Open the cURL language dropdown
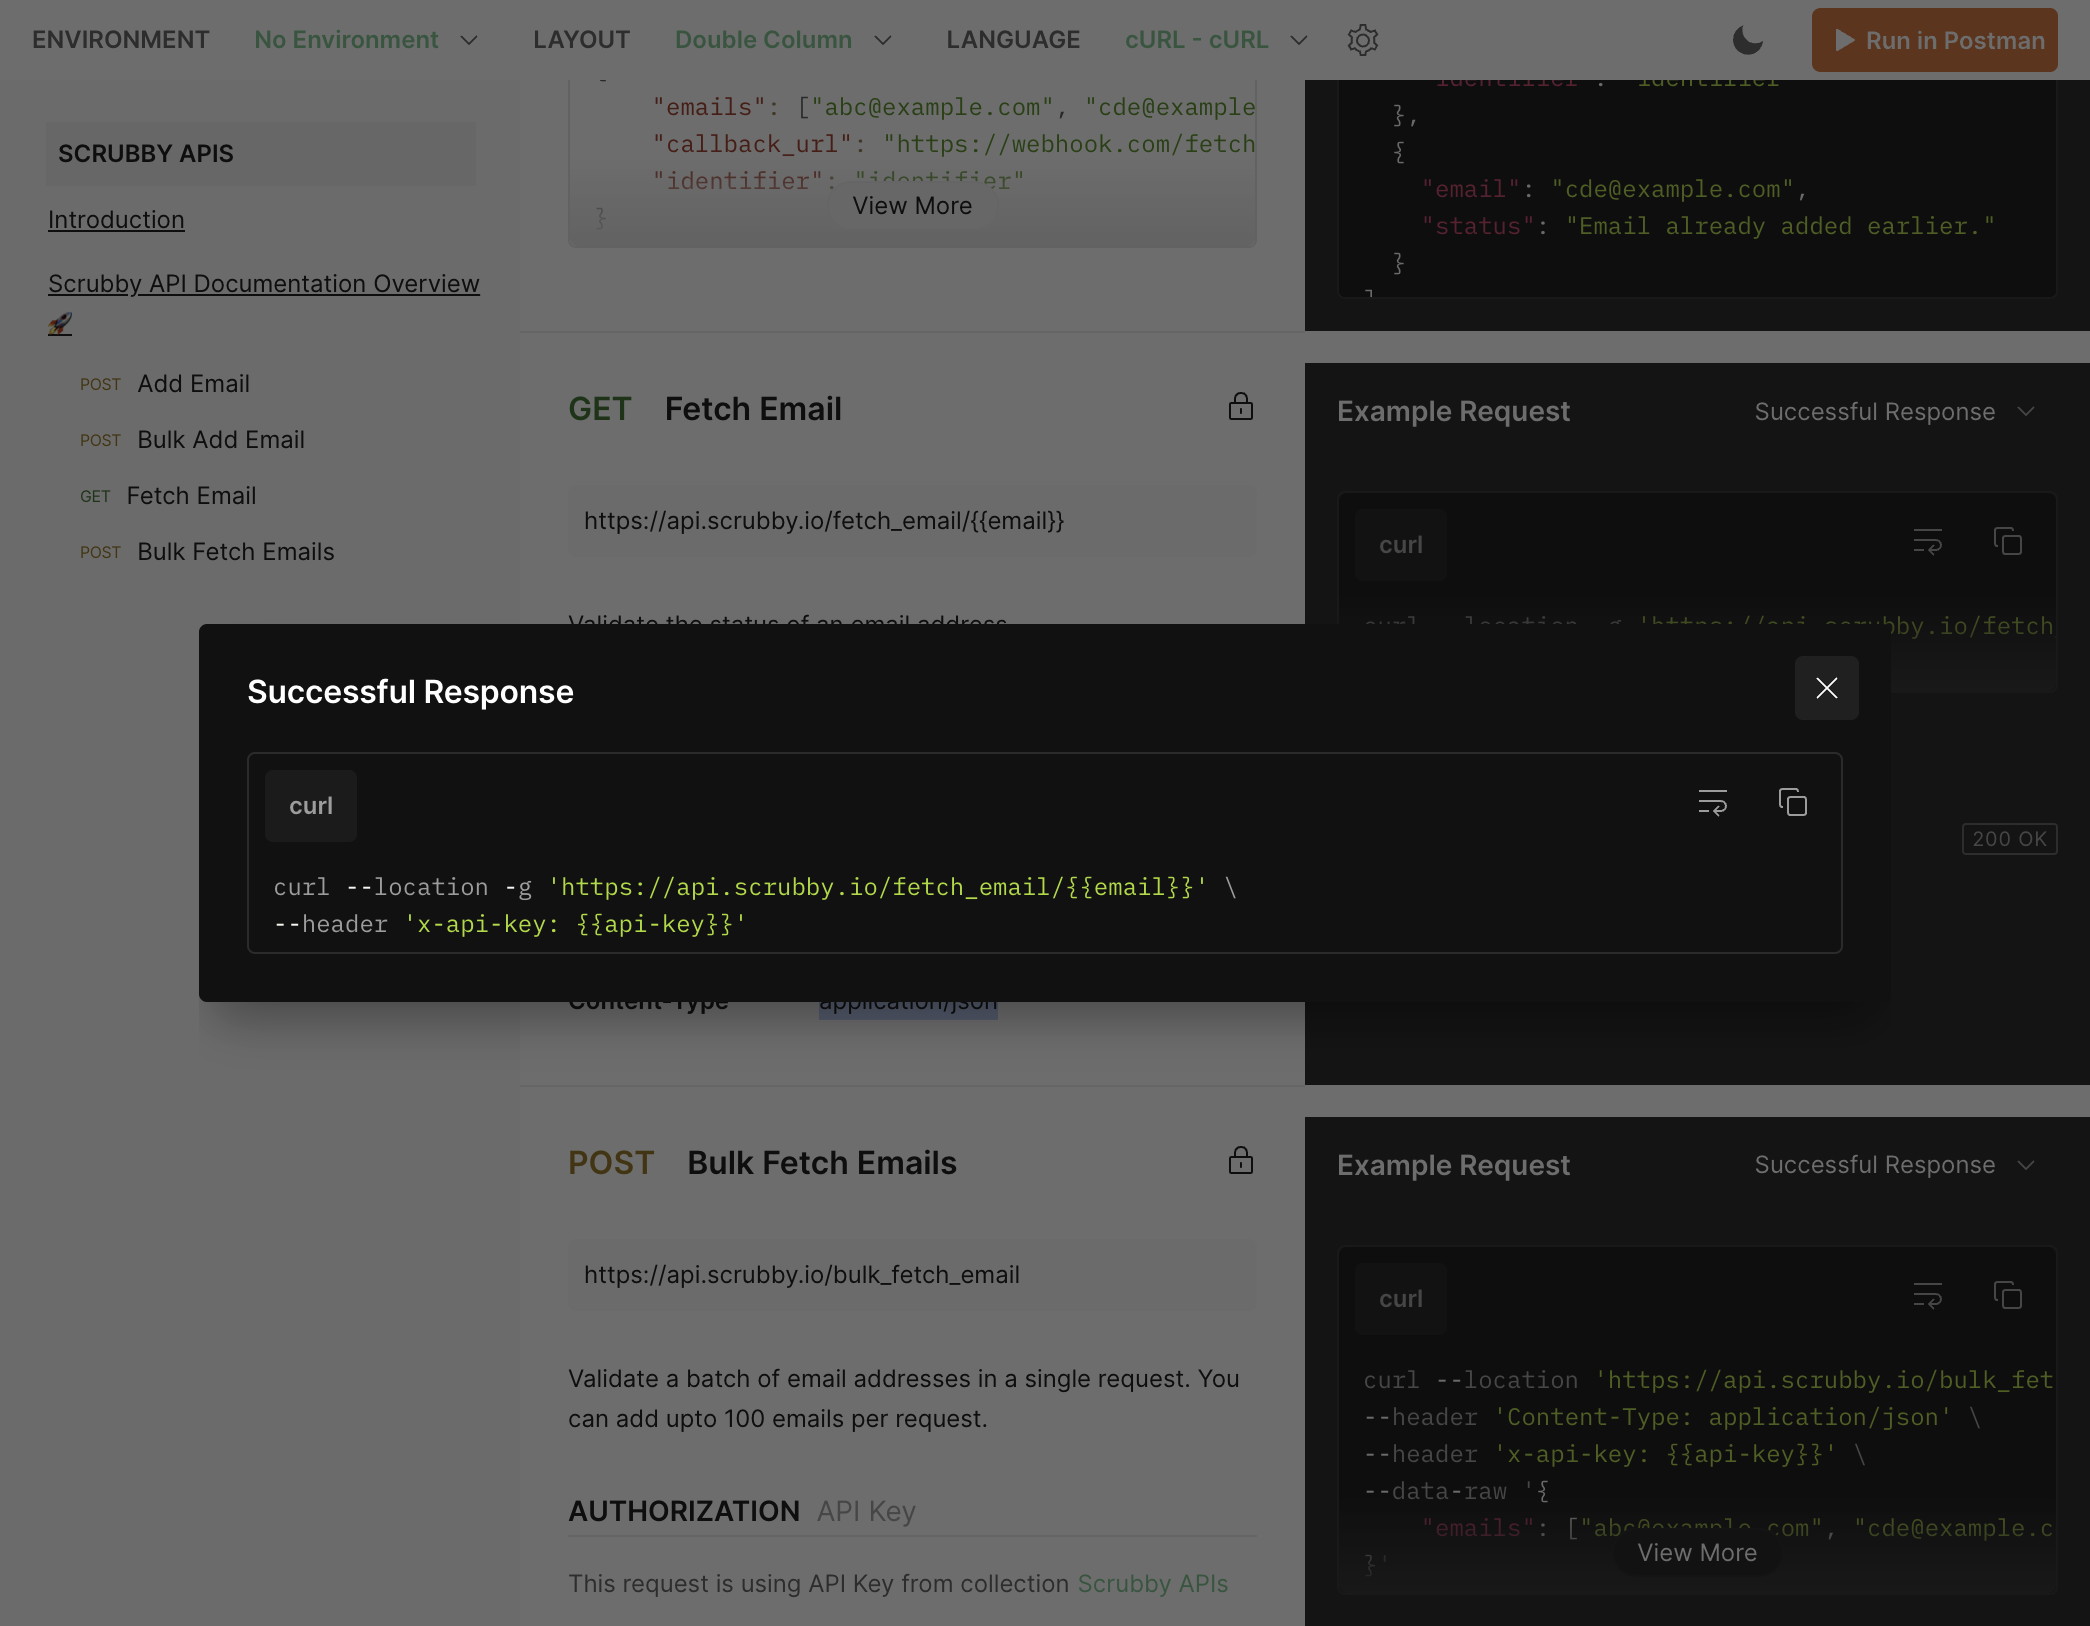The width and height of the screenshot is (2090, 1626). tap(1216, 40)
